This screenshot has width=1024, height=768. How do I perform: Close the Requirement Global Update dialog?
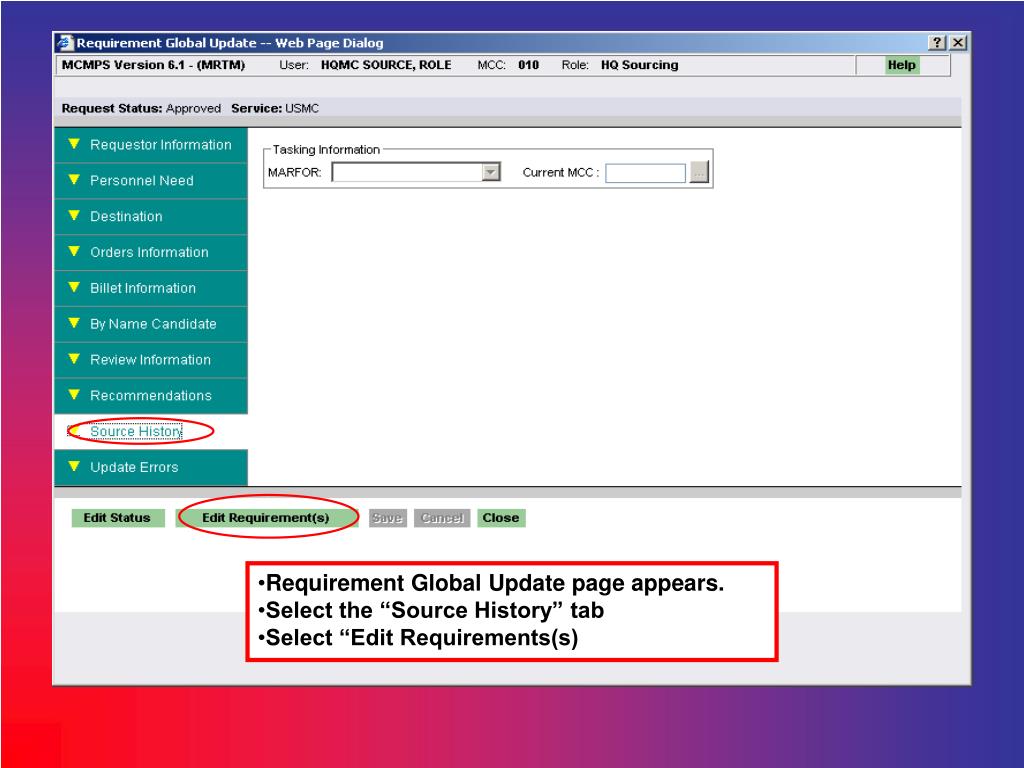(x=957, y=43)
